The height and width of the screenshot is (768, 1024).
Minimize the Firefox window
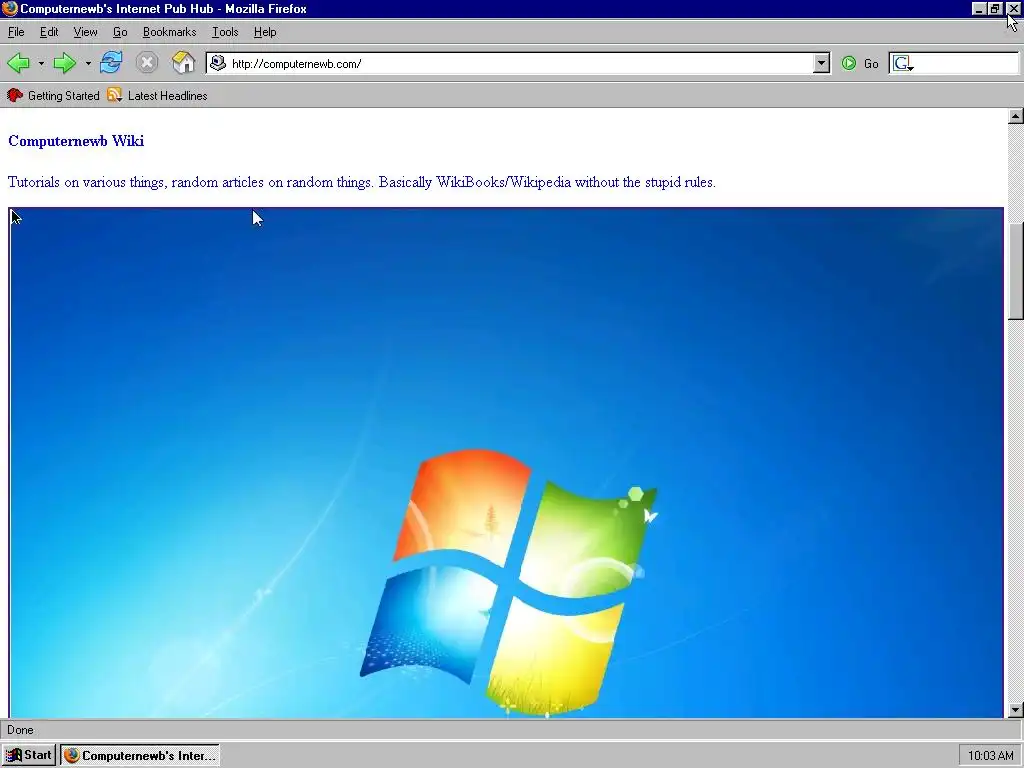pos(978,8)
